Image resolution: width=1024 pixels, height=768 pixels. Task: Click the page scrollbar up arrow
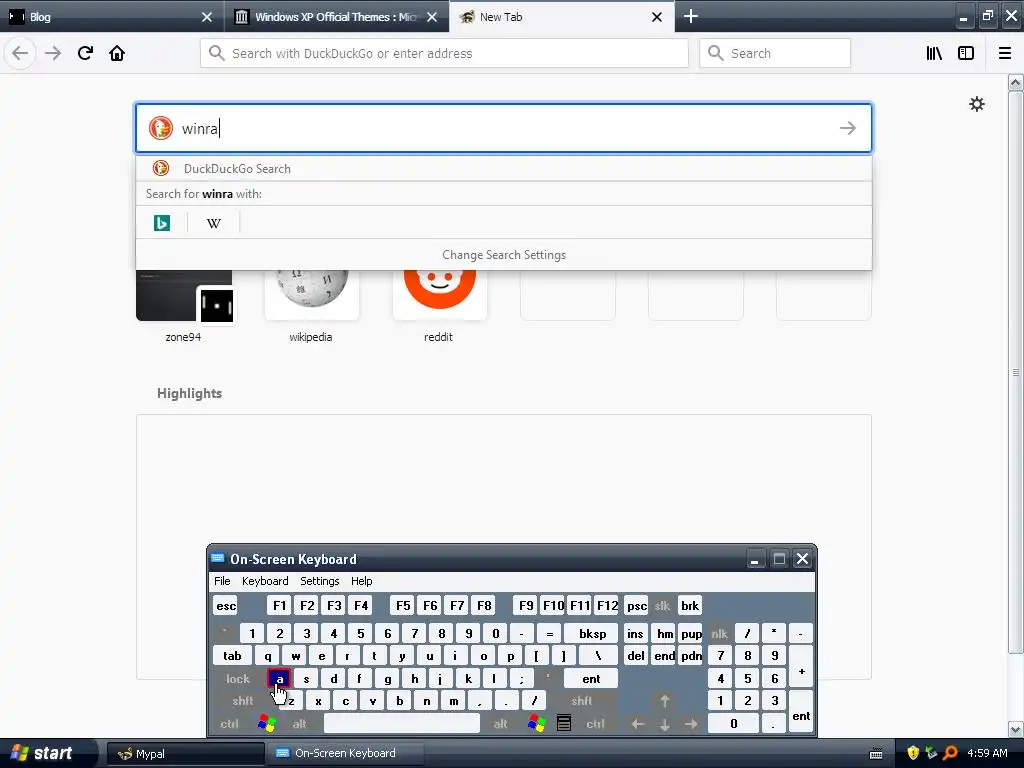[x=1016, y=82]
